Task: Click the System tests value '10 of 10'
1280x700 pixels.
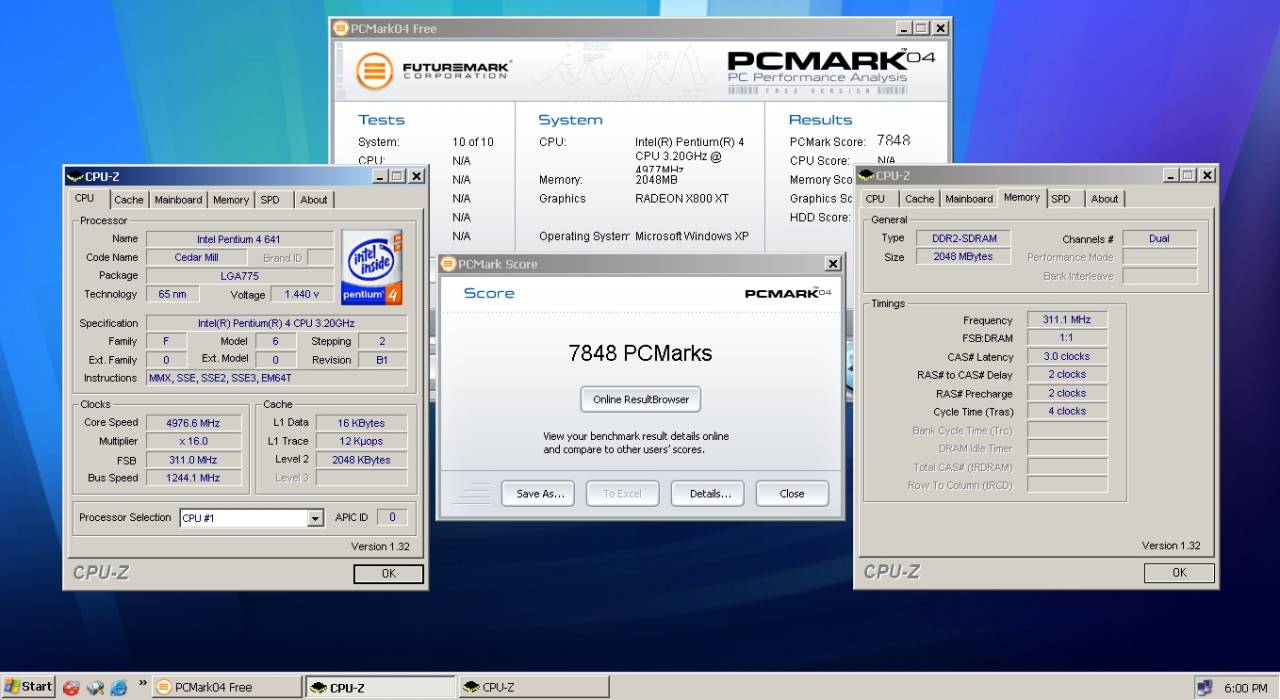Action: 473,142
